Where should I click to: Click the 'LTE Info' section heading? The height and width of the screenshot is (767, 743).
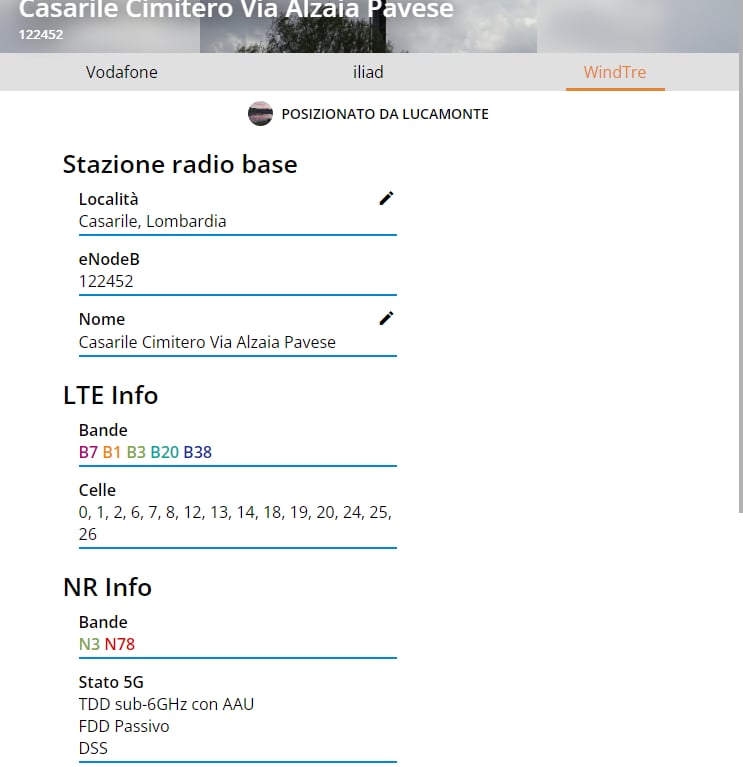click(x=111, y=395)
